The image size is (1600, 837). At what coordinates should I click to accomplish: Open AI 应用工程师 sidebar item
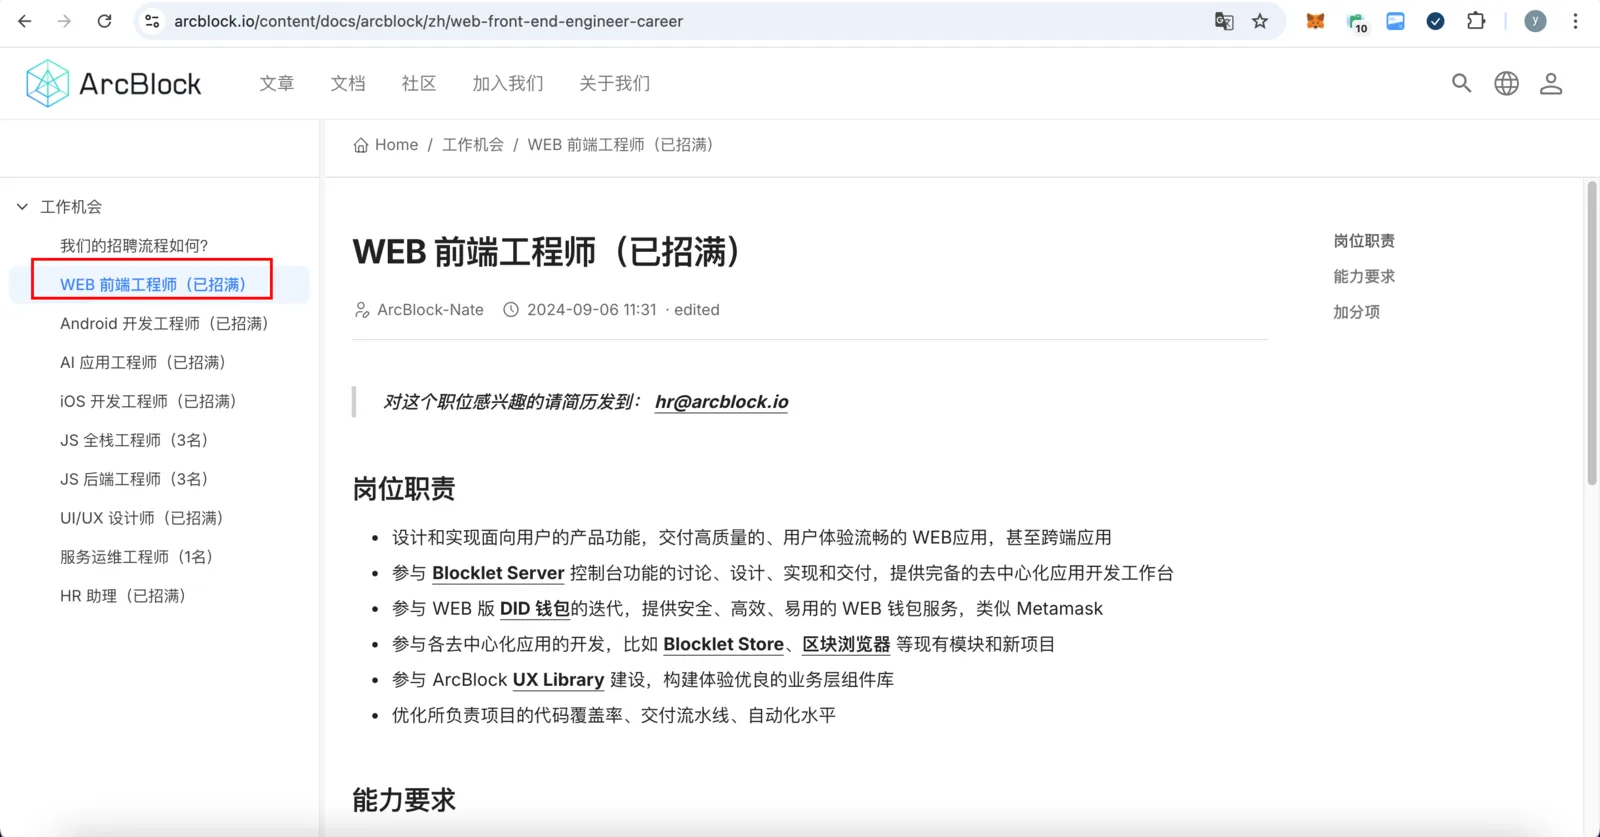(143, 362)
